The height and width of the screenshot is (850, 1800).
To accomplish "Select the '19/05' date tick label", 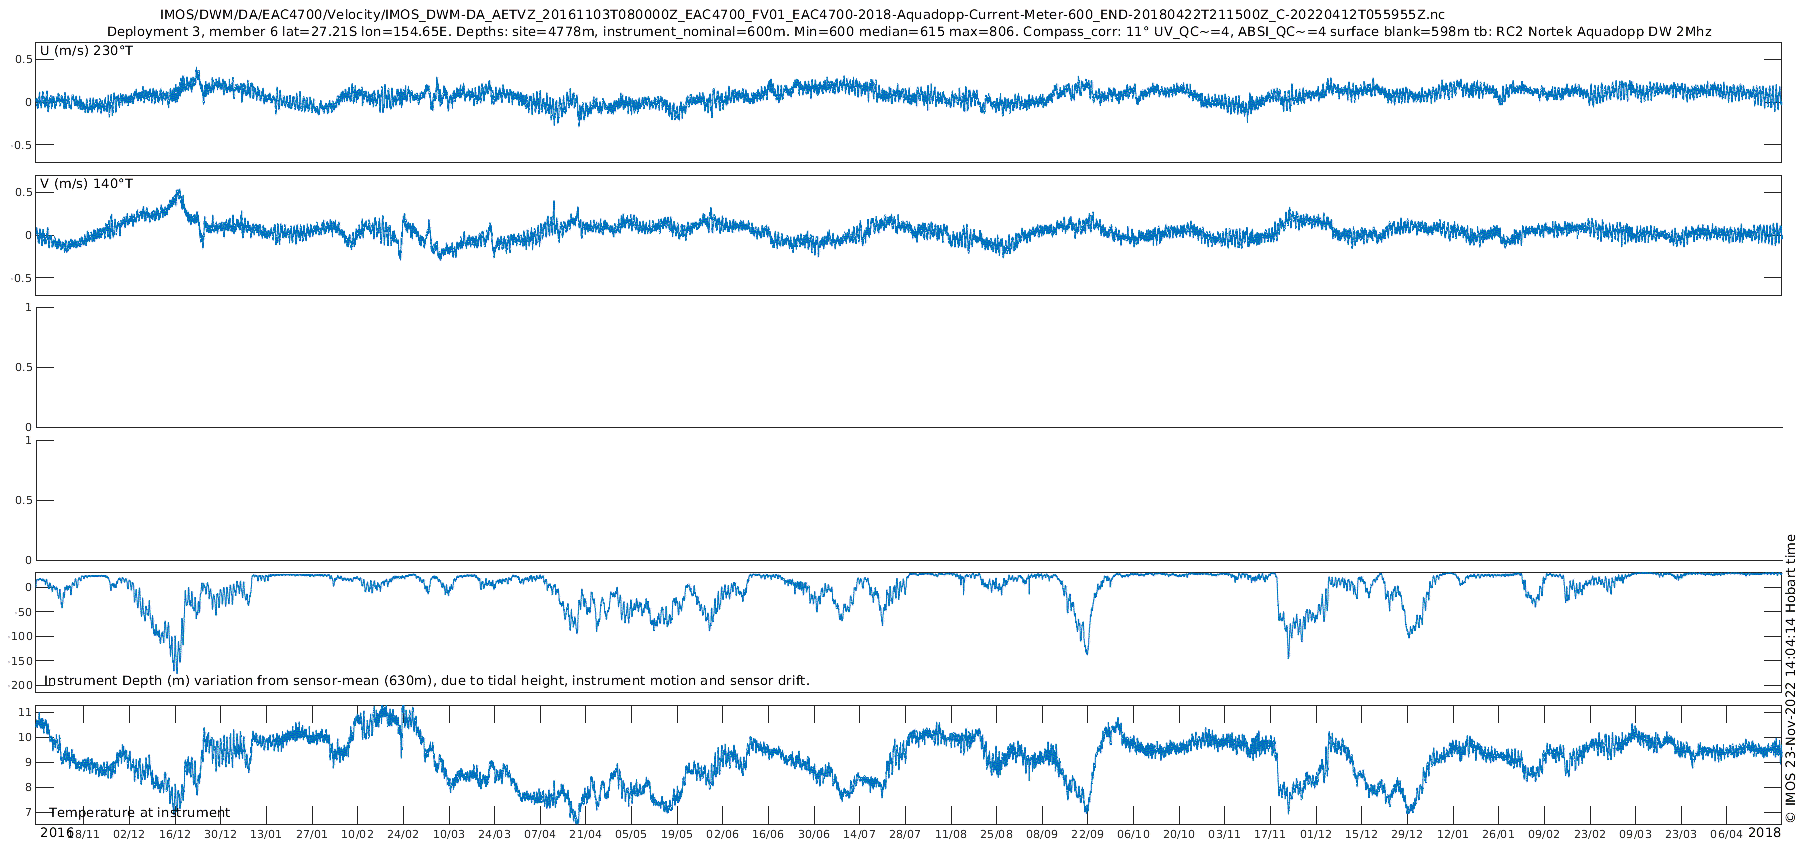I will click(677, 834).
